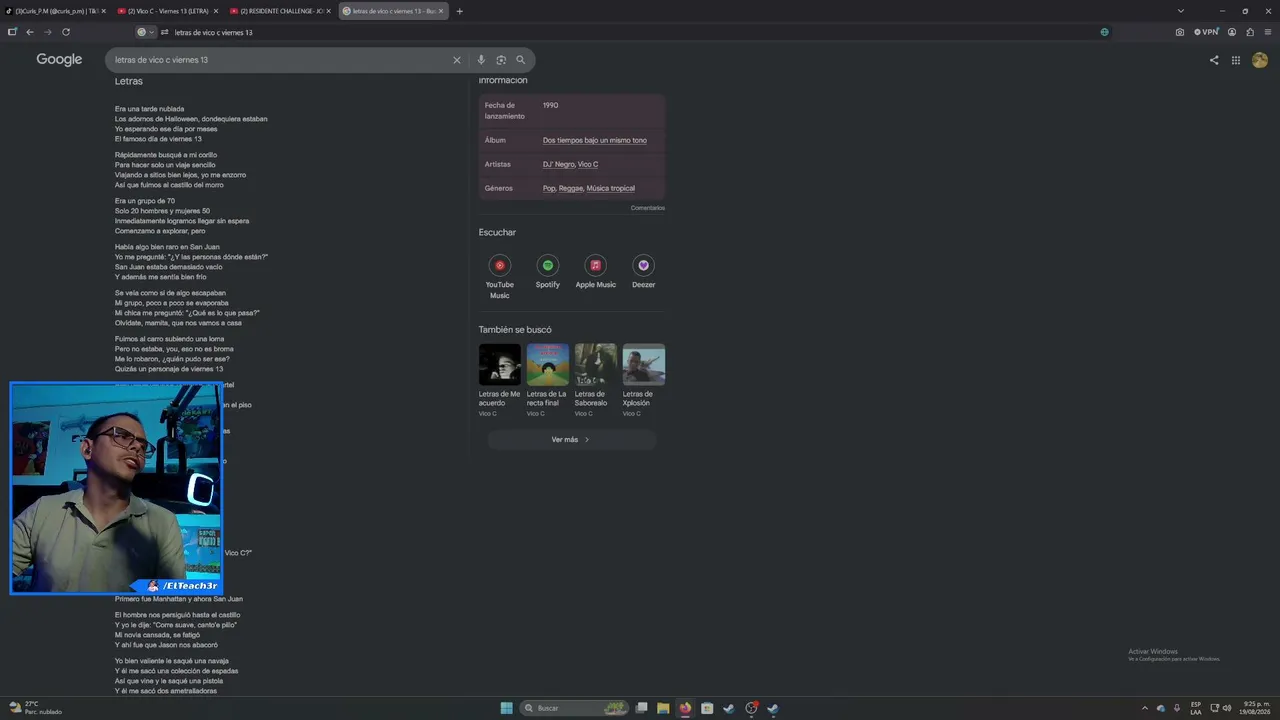The width and height of the screenshot is (1280, 720).
Task: Open the Windows Start menu
Action: (507, 708)
